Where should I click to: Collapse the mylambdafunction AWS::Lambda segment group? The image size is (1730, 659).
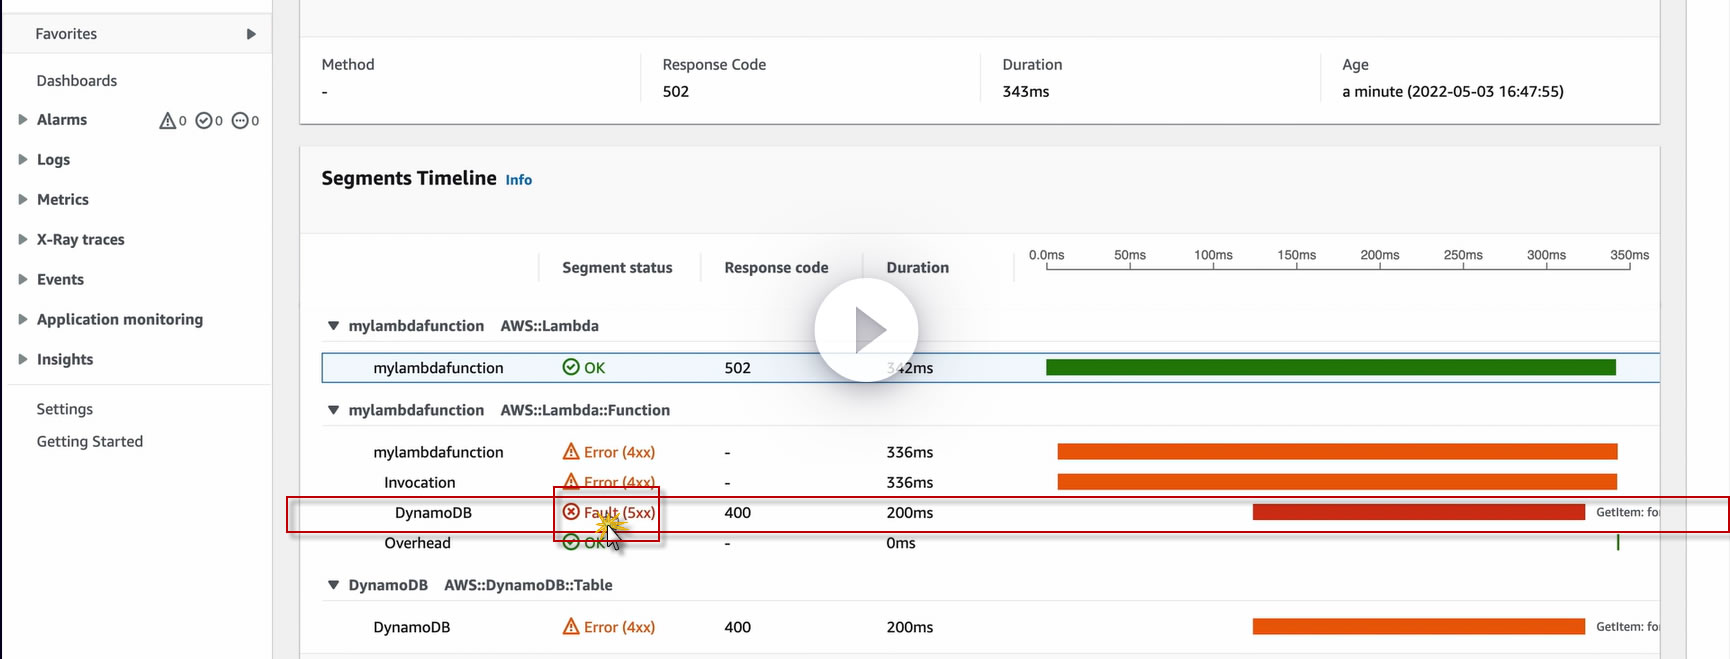(333, 326)
